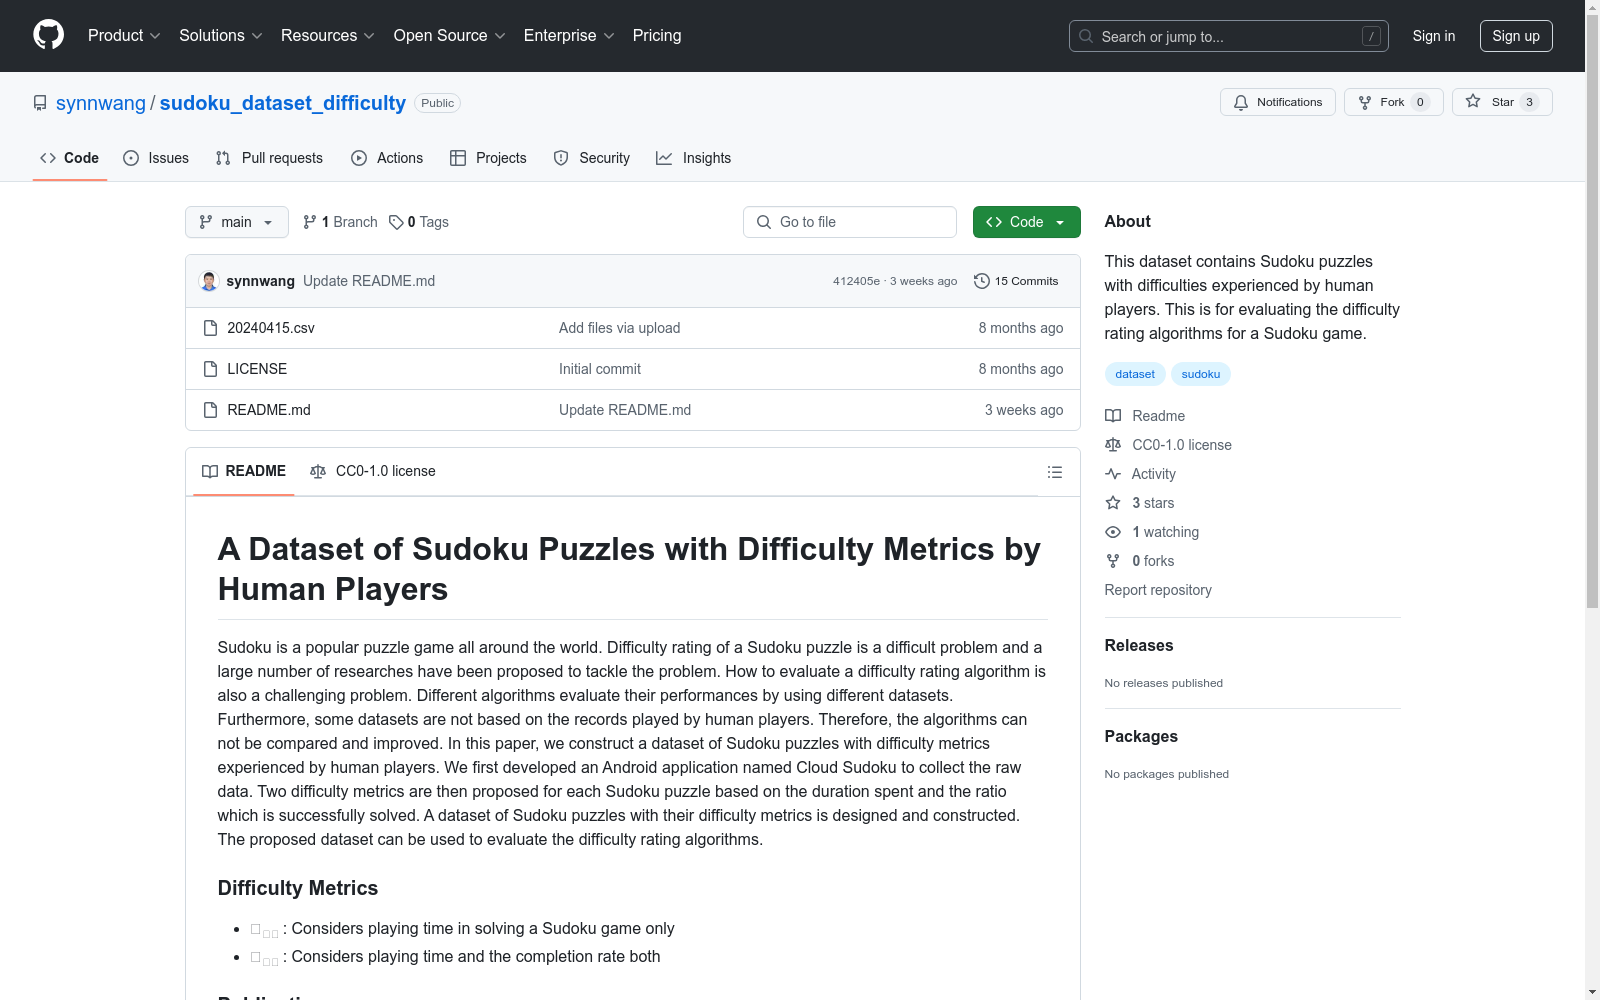Open the Initial commit message link
The image size is (1600, 1000).
600,369
